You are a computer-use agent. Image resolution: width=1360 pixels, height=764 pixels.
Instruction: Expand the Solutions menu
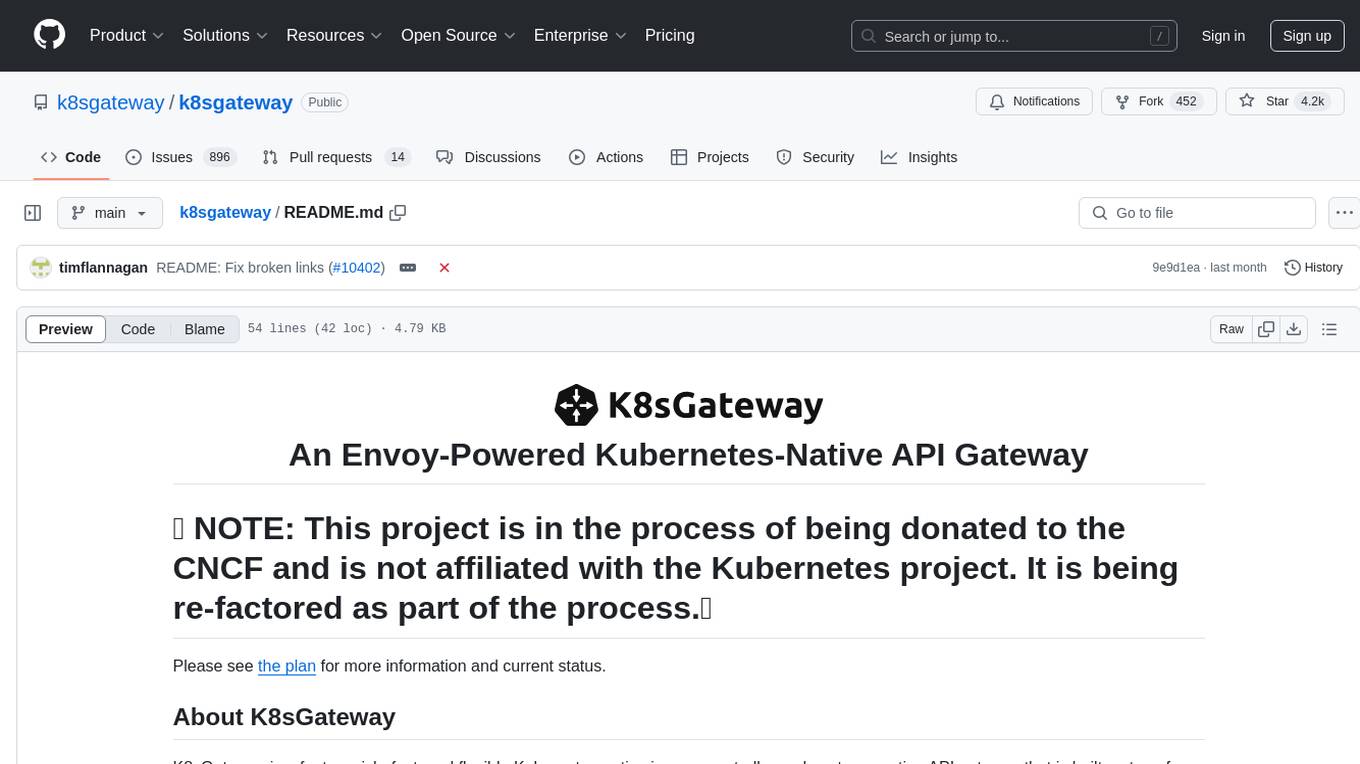(x=225, y=35)
